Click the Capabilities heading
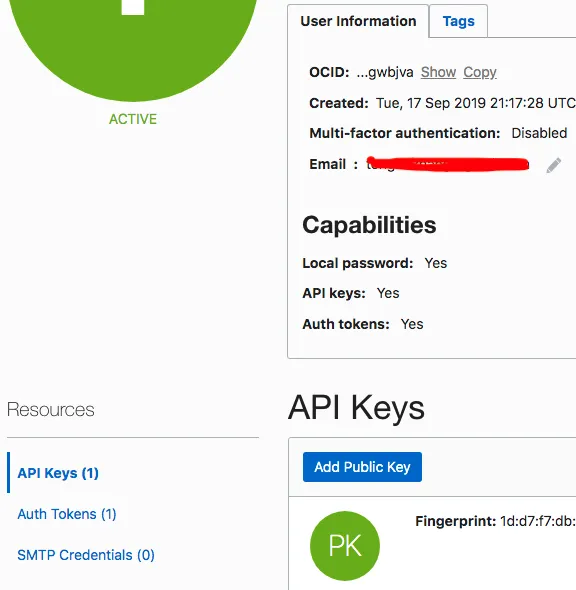The height and width of the screenshot is (590, 576). [x=369, y=225]
